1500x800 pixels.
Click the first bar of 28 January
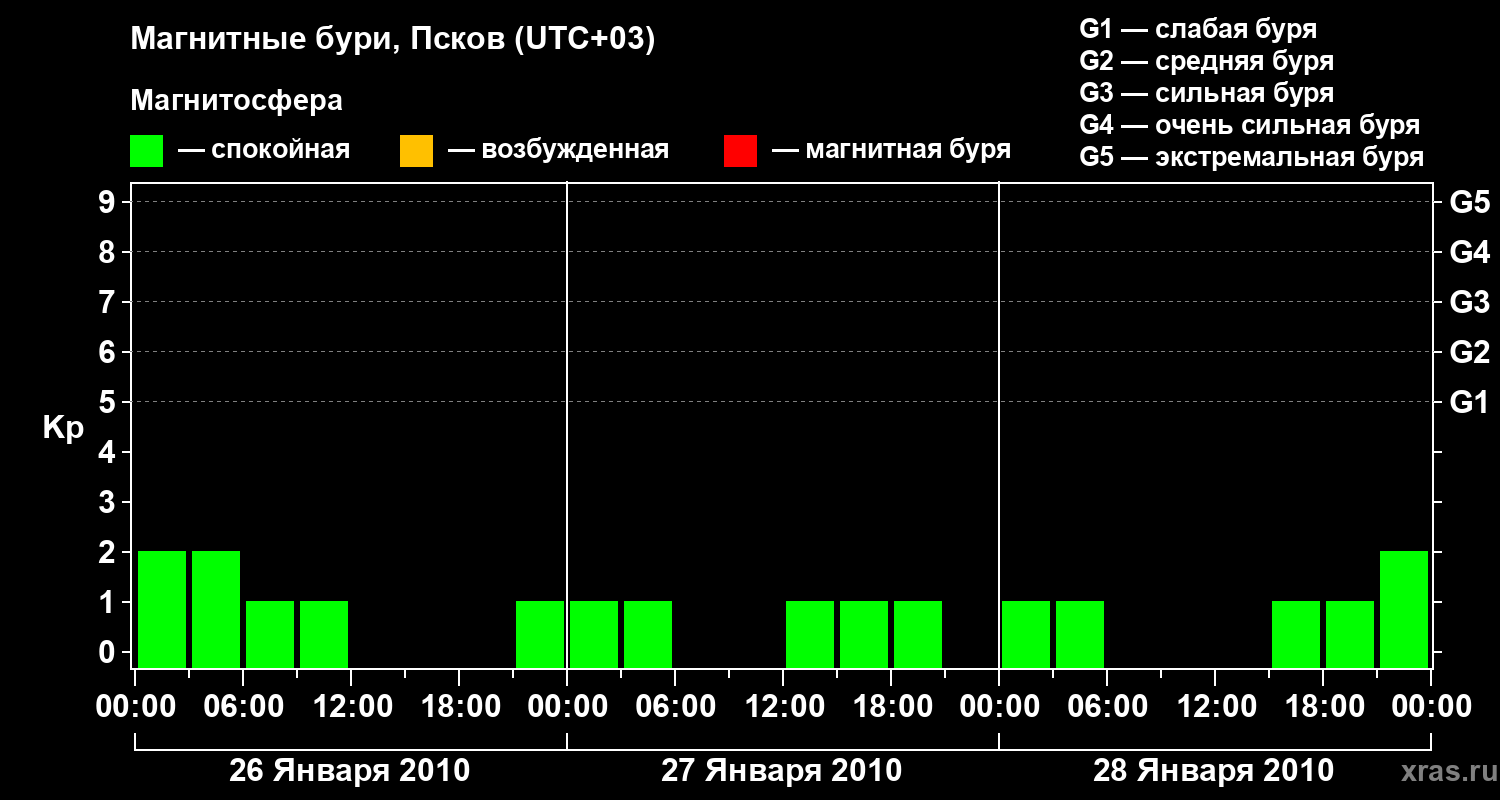click(x=1026, y=634)
